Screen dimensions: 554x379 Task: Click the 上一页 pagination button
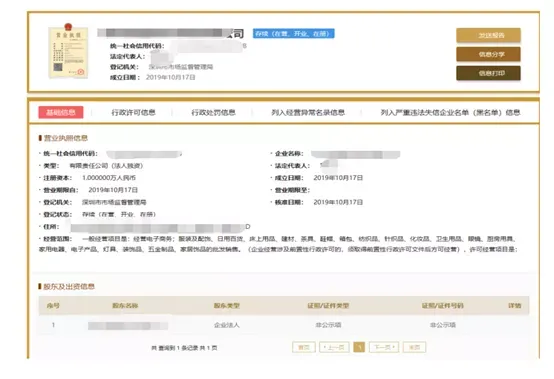[x=334, y=348]
